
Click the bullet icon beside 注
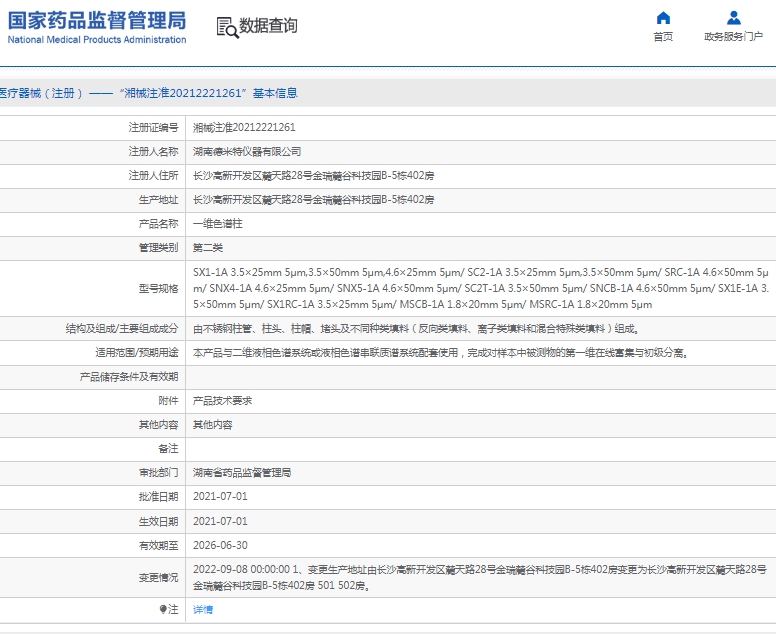point(163,609)
